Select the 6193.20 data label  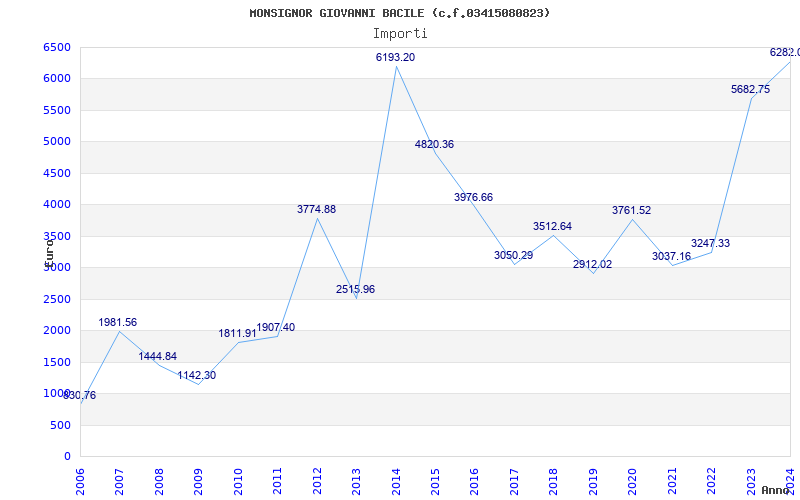(x=395, y=58)
